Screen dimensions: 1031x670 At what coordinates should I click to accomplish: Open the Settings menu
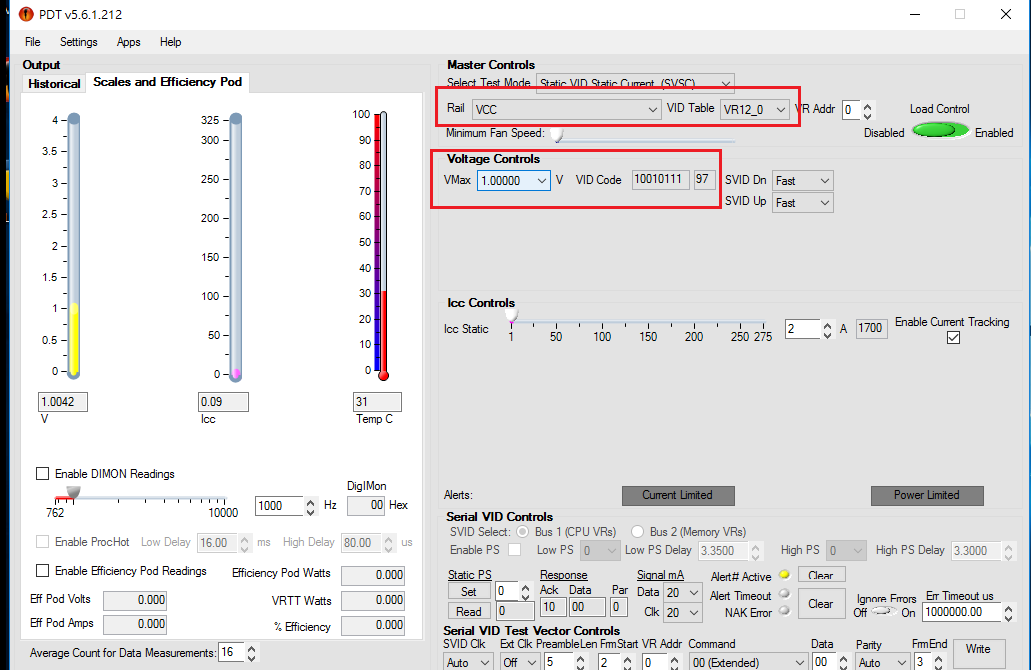tap(78, 42)
